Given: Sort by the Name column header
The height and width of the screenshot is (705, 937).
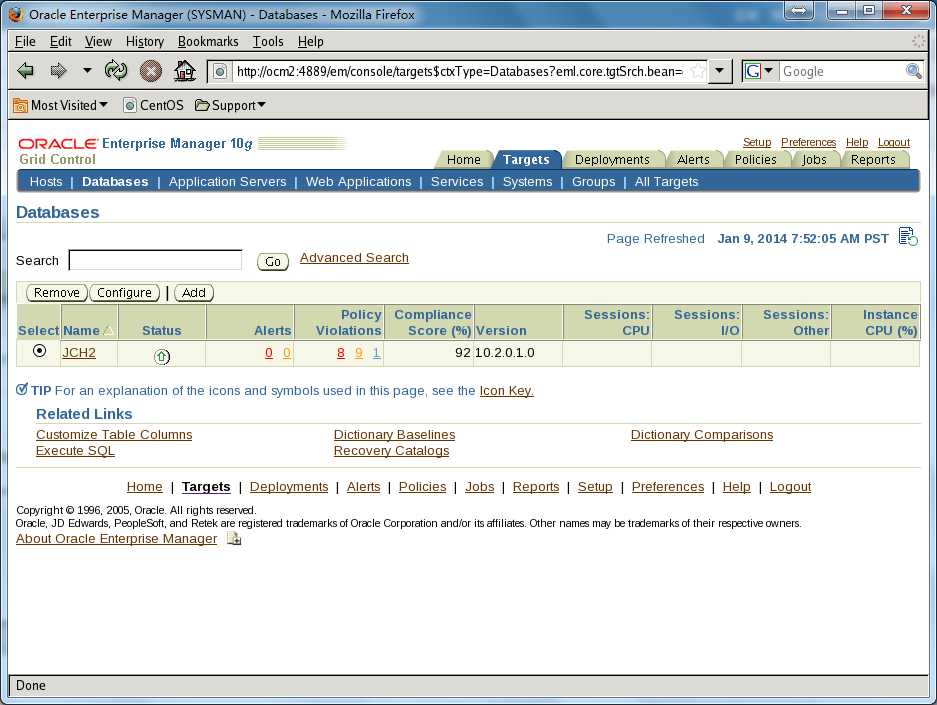Looking at the screenshot, I should (81, 330).
